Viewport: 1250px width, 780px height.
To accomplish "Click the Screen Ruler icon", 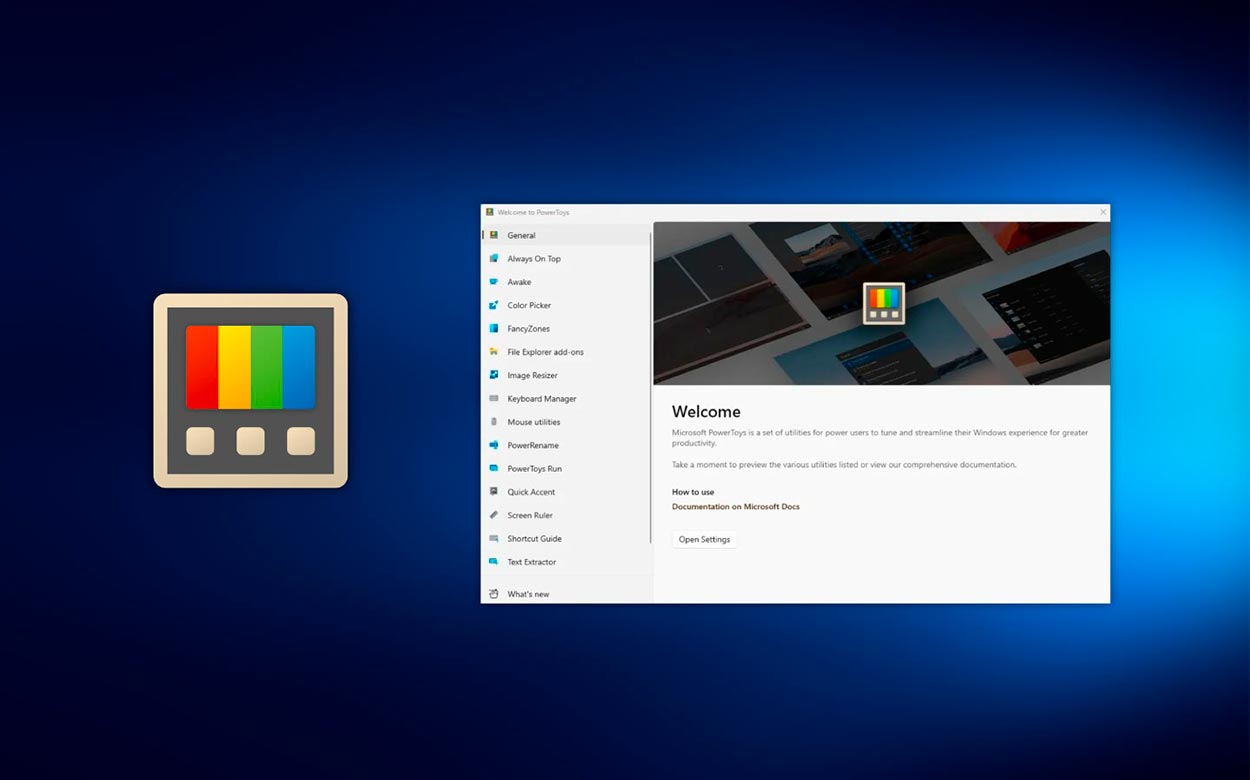I will [x=494, y=515].
